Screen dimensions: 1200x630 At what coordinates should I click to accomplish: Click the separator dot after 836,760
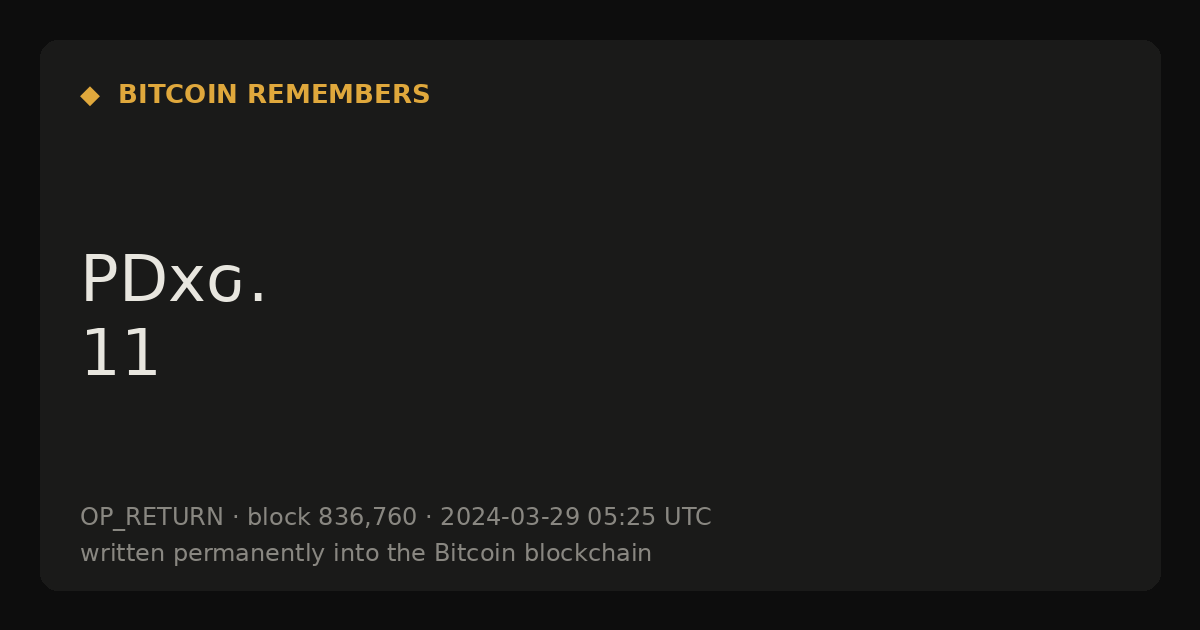[x=428, y=518]
